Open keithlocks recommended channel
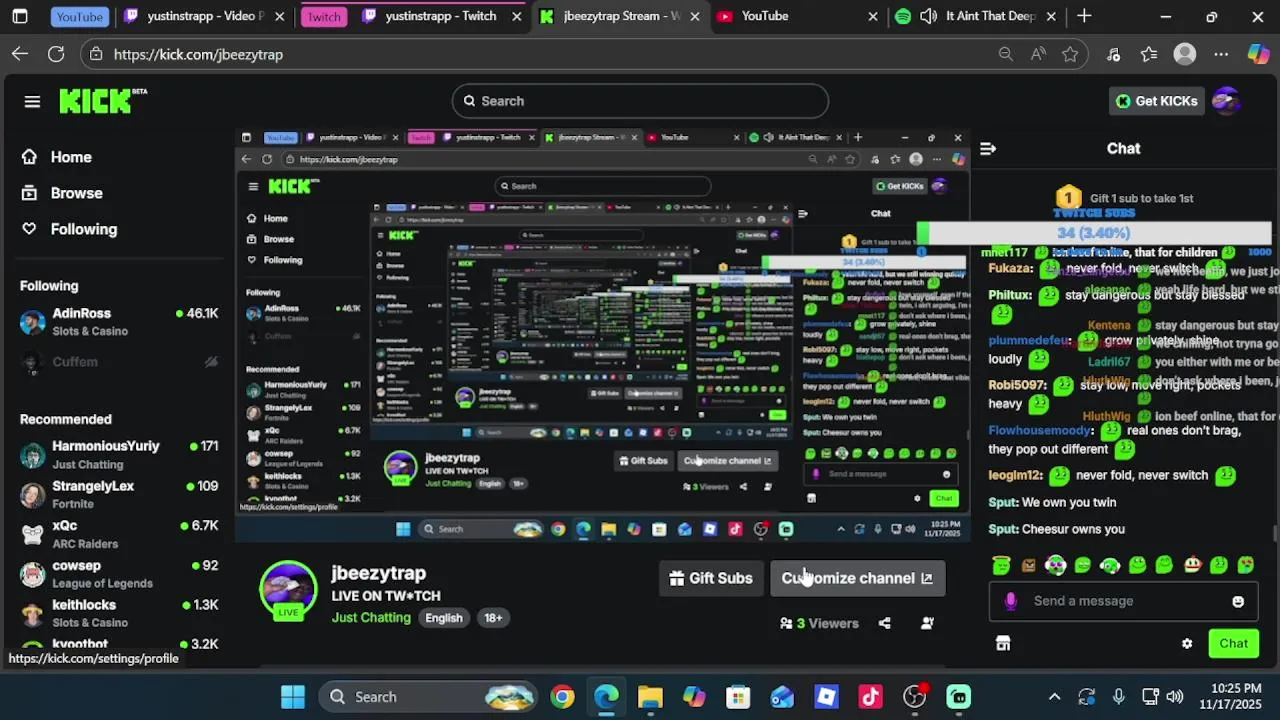The width and height of the screenshot is (1280, 720). point(119,613)
